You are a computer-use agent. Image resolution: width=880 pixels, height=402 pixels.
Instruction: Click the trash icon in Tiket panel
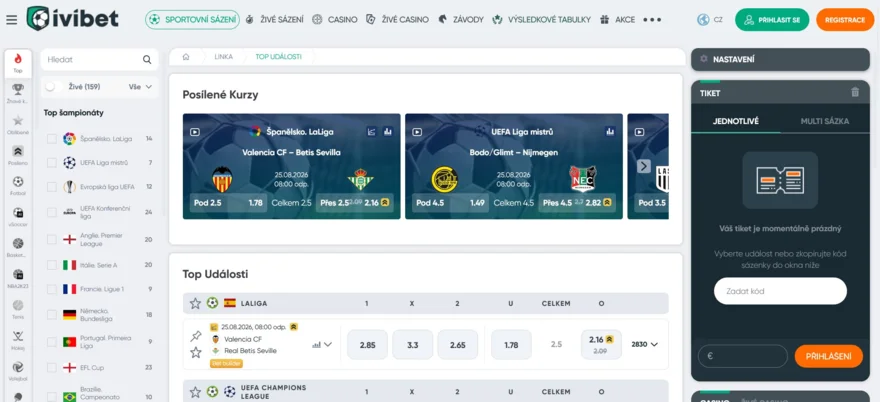tap(855, 93)
